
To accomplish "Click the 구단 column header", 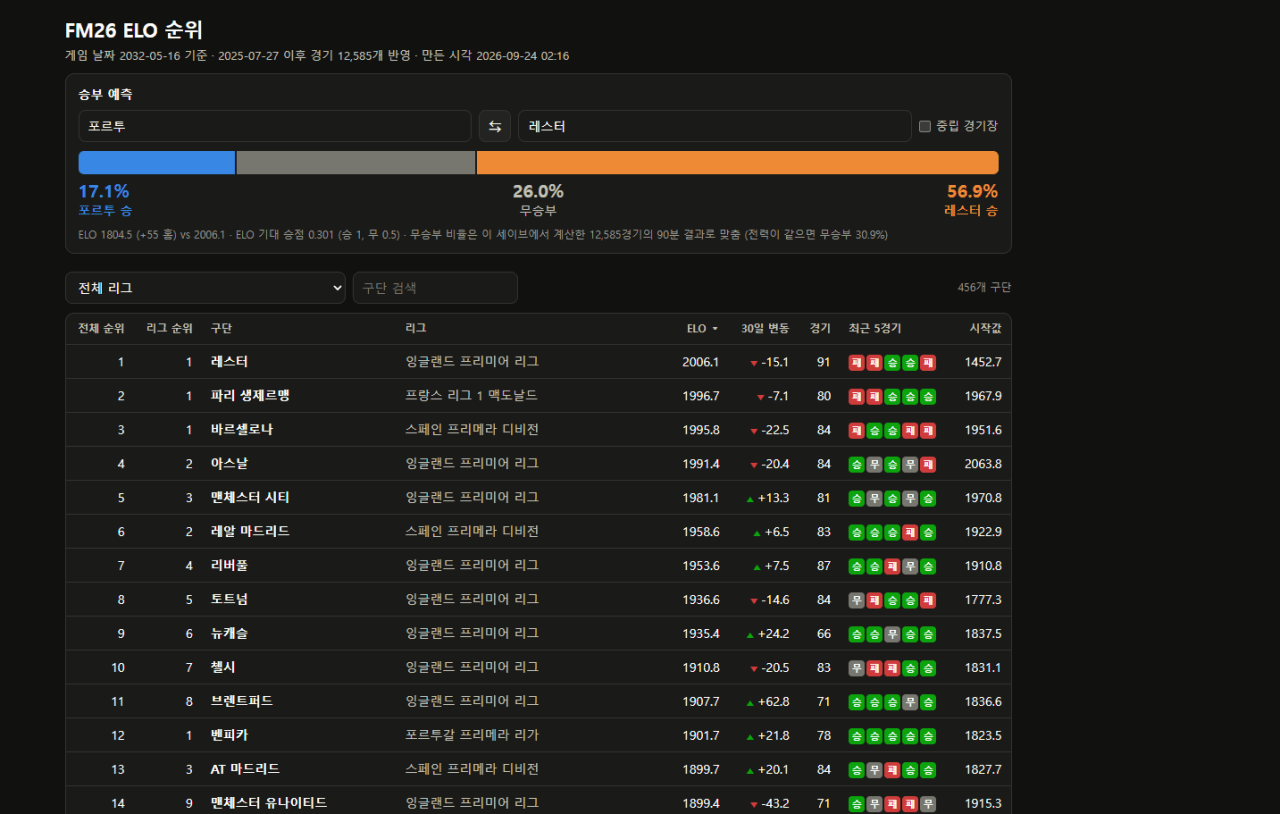I will pos(221,328).
